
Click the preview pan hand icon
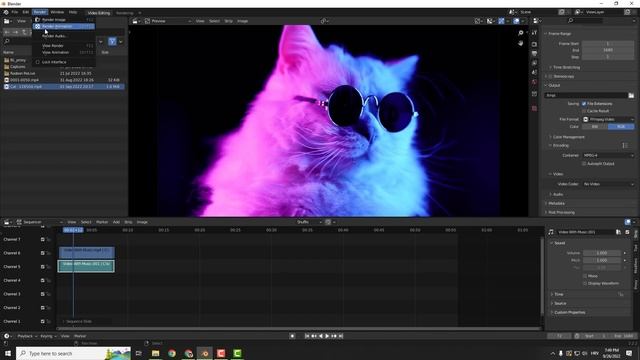point(521,43)
